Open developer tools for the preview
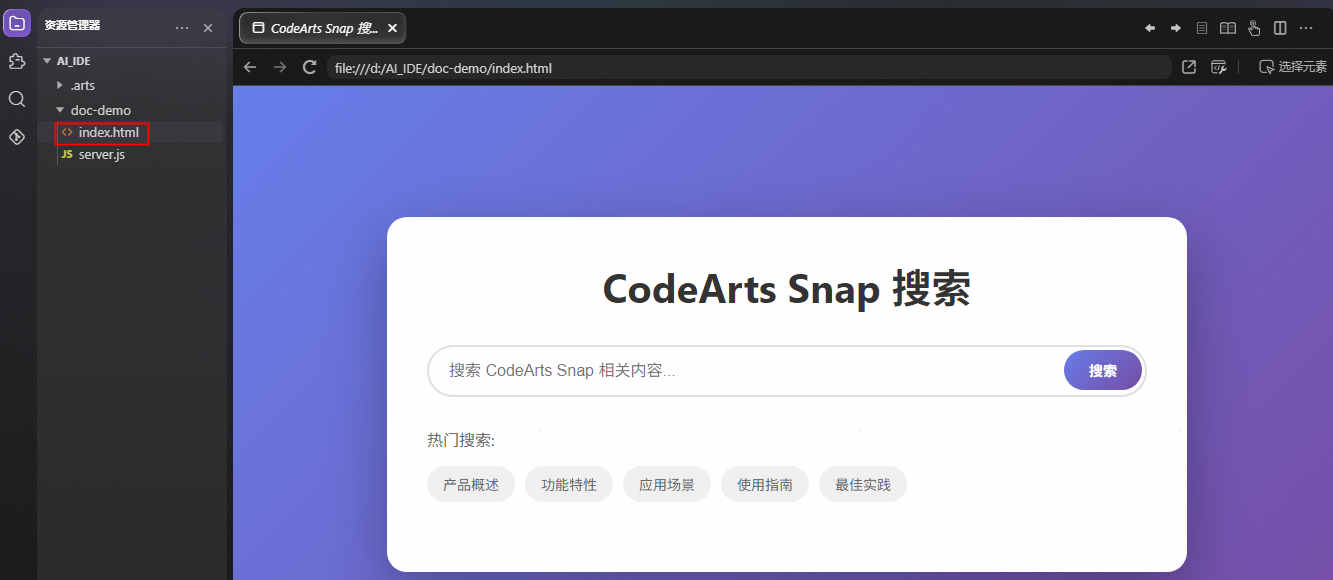This screenshot has width=1333, height=580. click(x=1218, y=67)
